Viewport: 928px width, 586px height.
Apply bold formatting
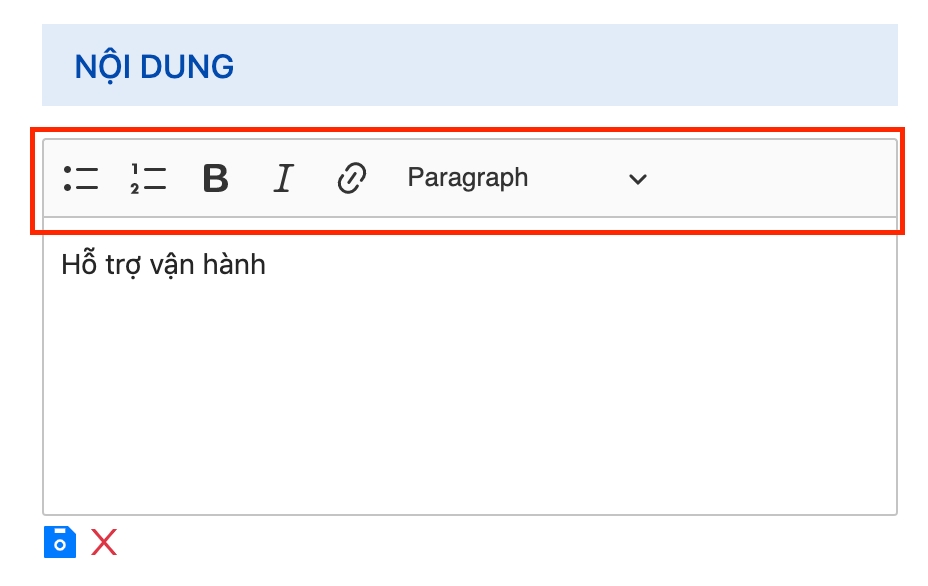215,179
